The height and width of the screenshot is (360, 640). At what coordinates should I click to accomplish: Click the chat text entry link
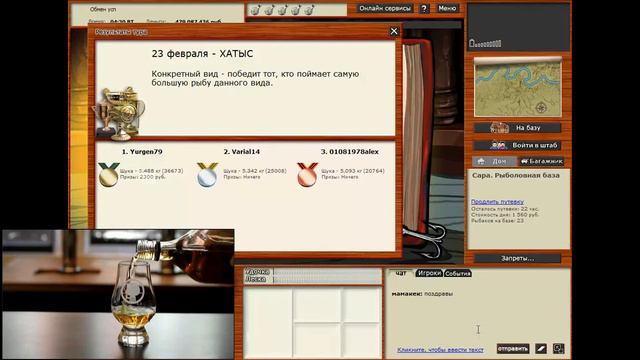tap(440, 350)
